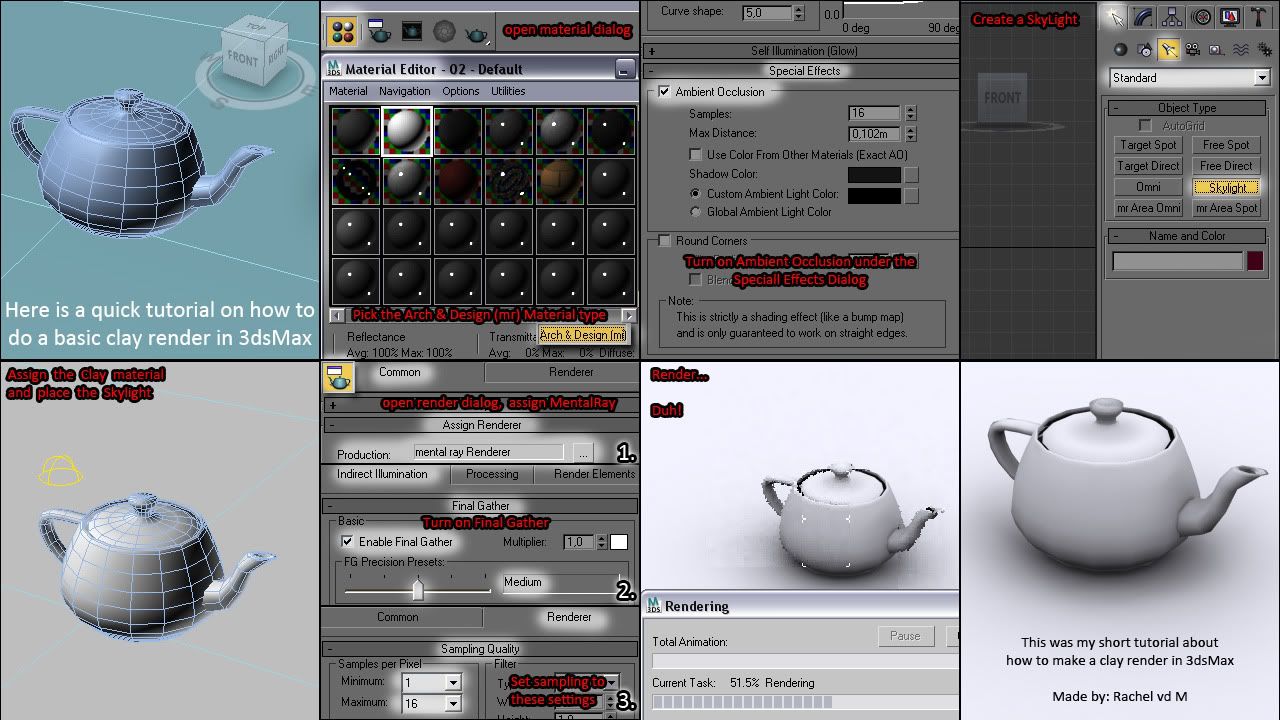
Task: Open the Options menu
Action: (461, 91)
